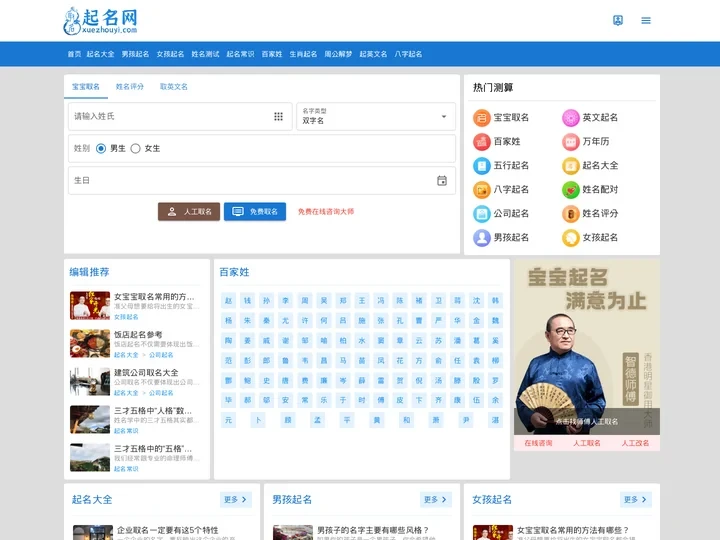The height and width of the screenshot is (540, 720).
Task: Select surname 唐 in 百家姓 grid
Action: pyautogui.click(x=286, y=380)
